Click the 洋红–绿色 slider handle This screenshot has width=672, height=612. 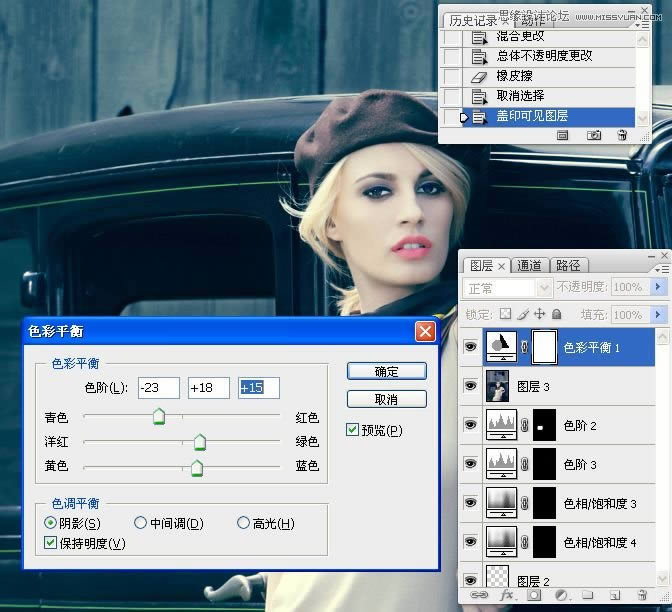pyautogui.click(x=199, y=442)
